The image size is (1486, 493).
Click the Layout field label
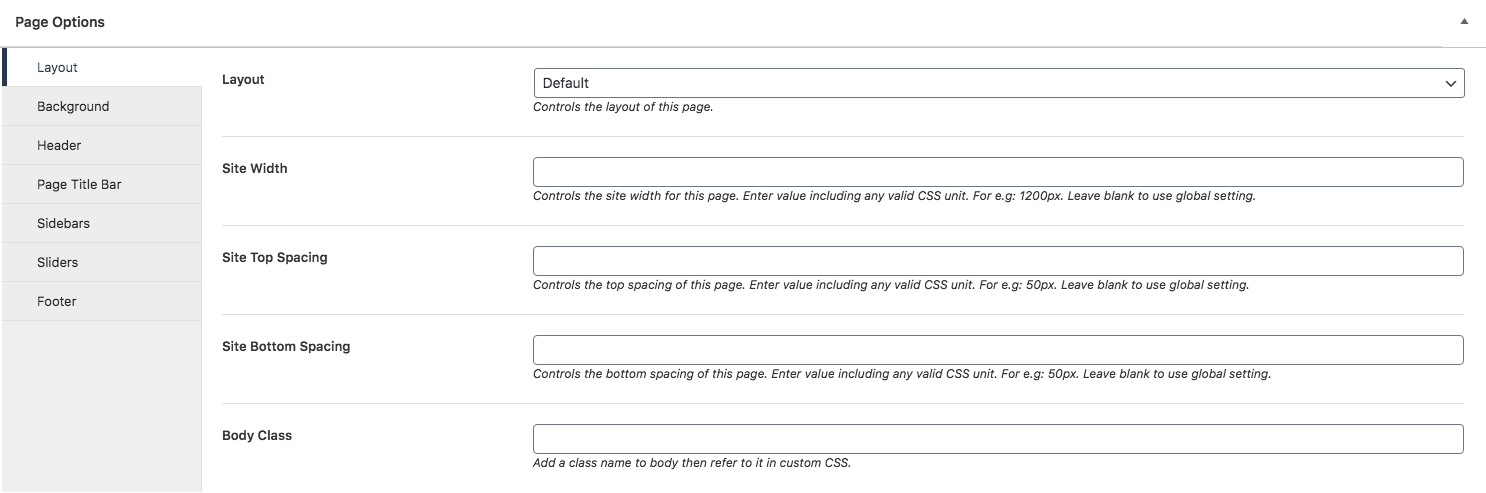pyautogui.click(x=243, y=79)
